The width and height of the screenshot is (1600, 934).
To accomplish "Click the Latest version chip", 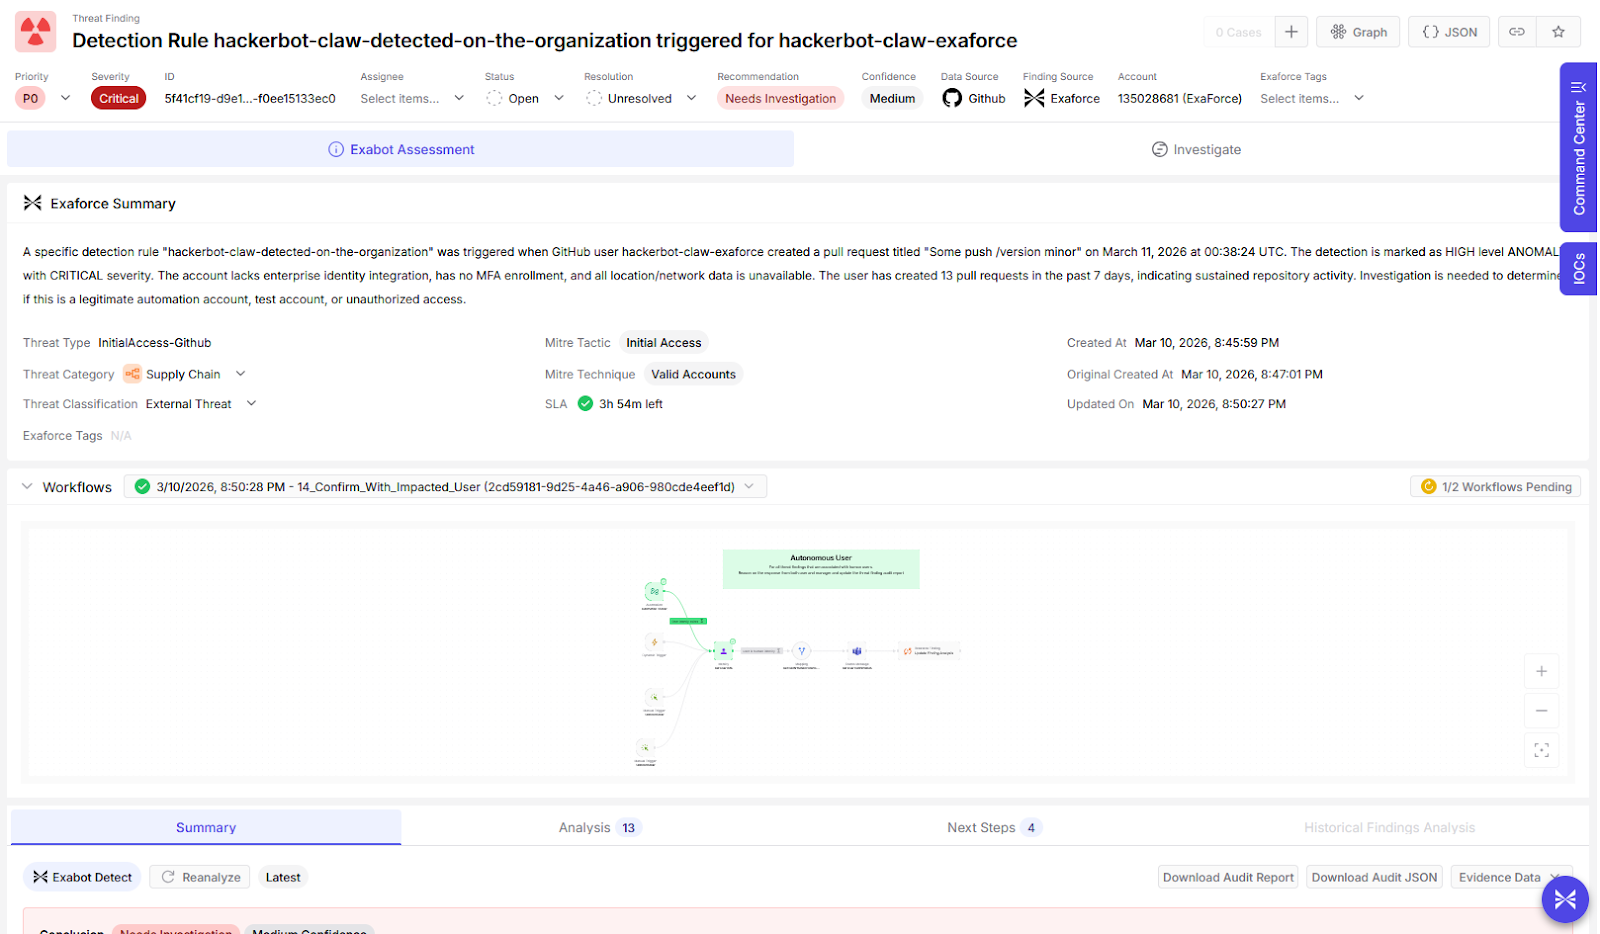I will [283, 877].
